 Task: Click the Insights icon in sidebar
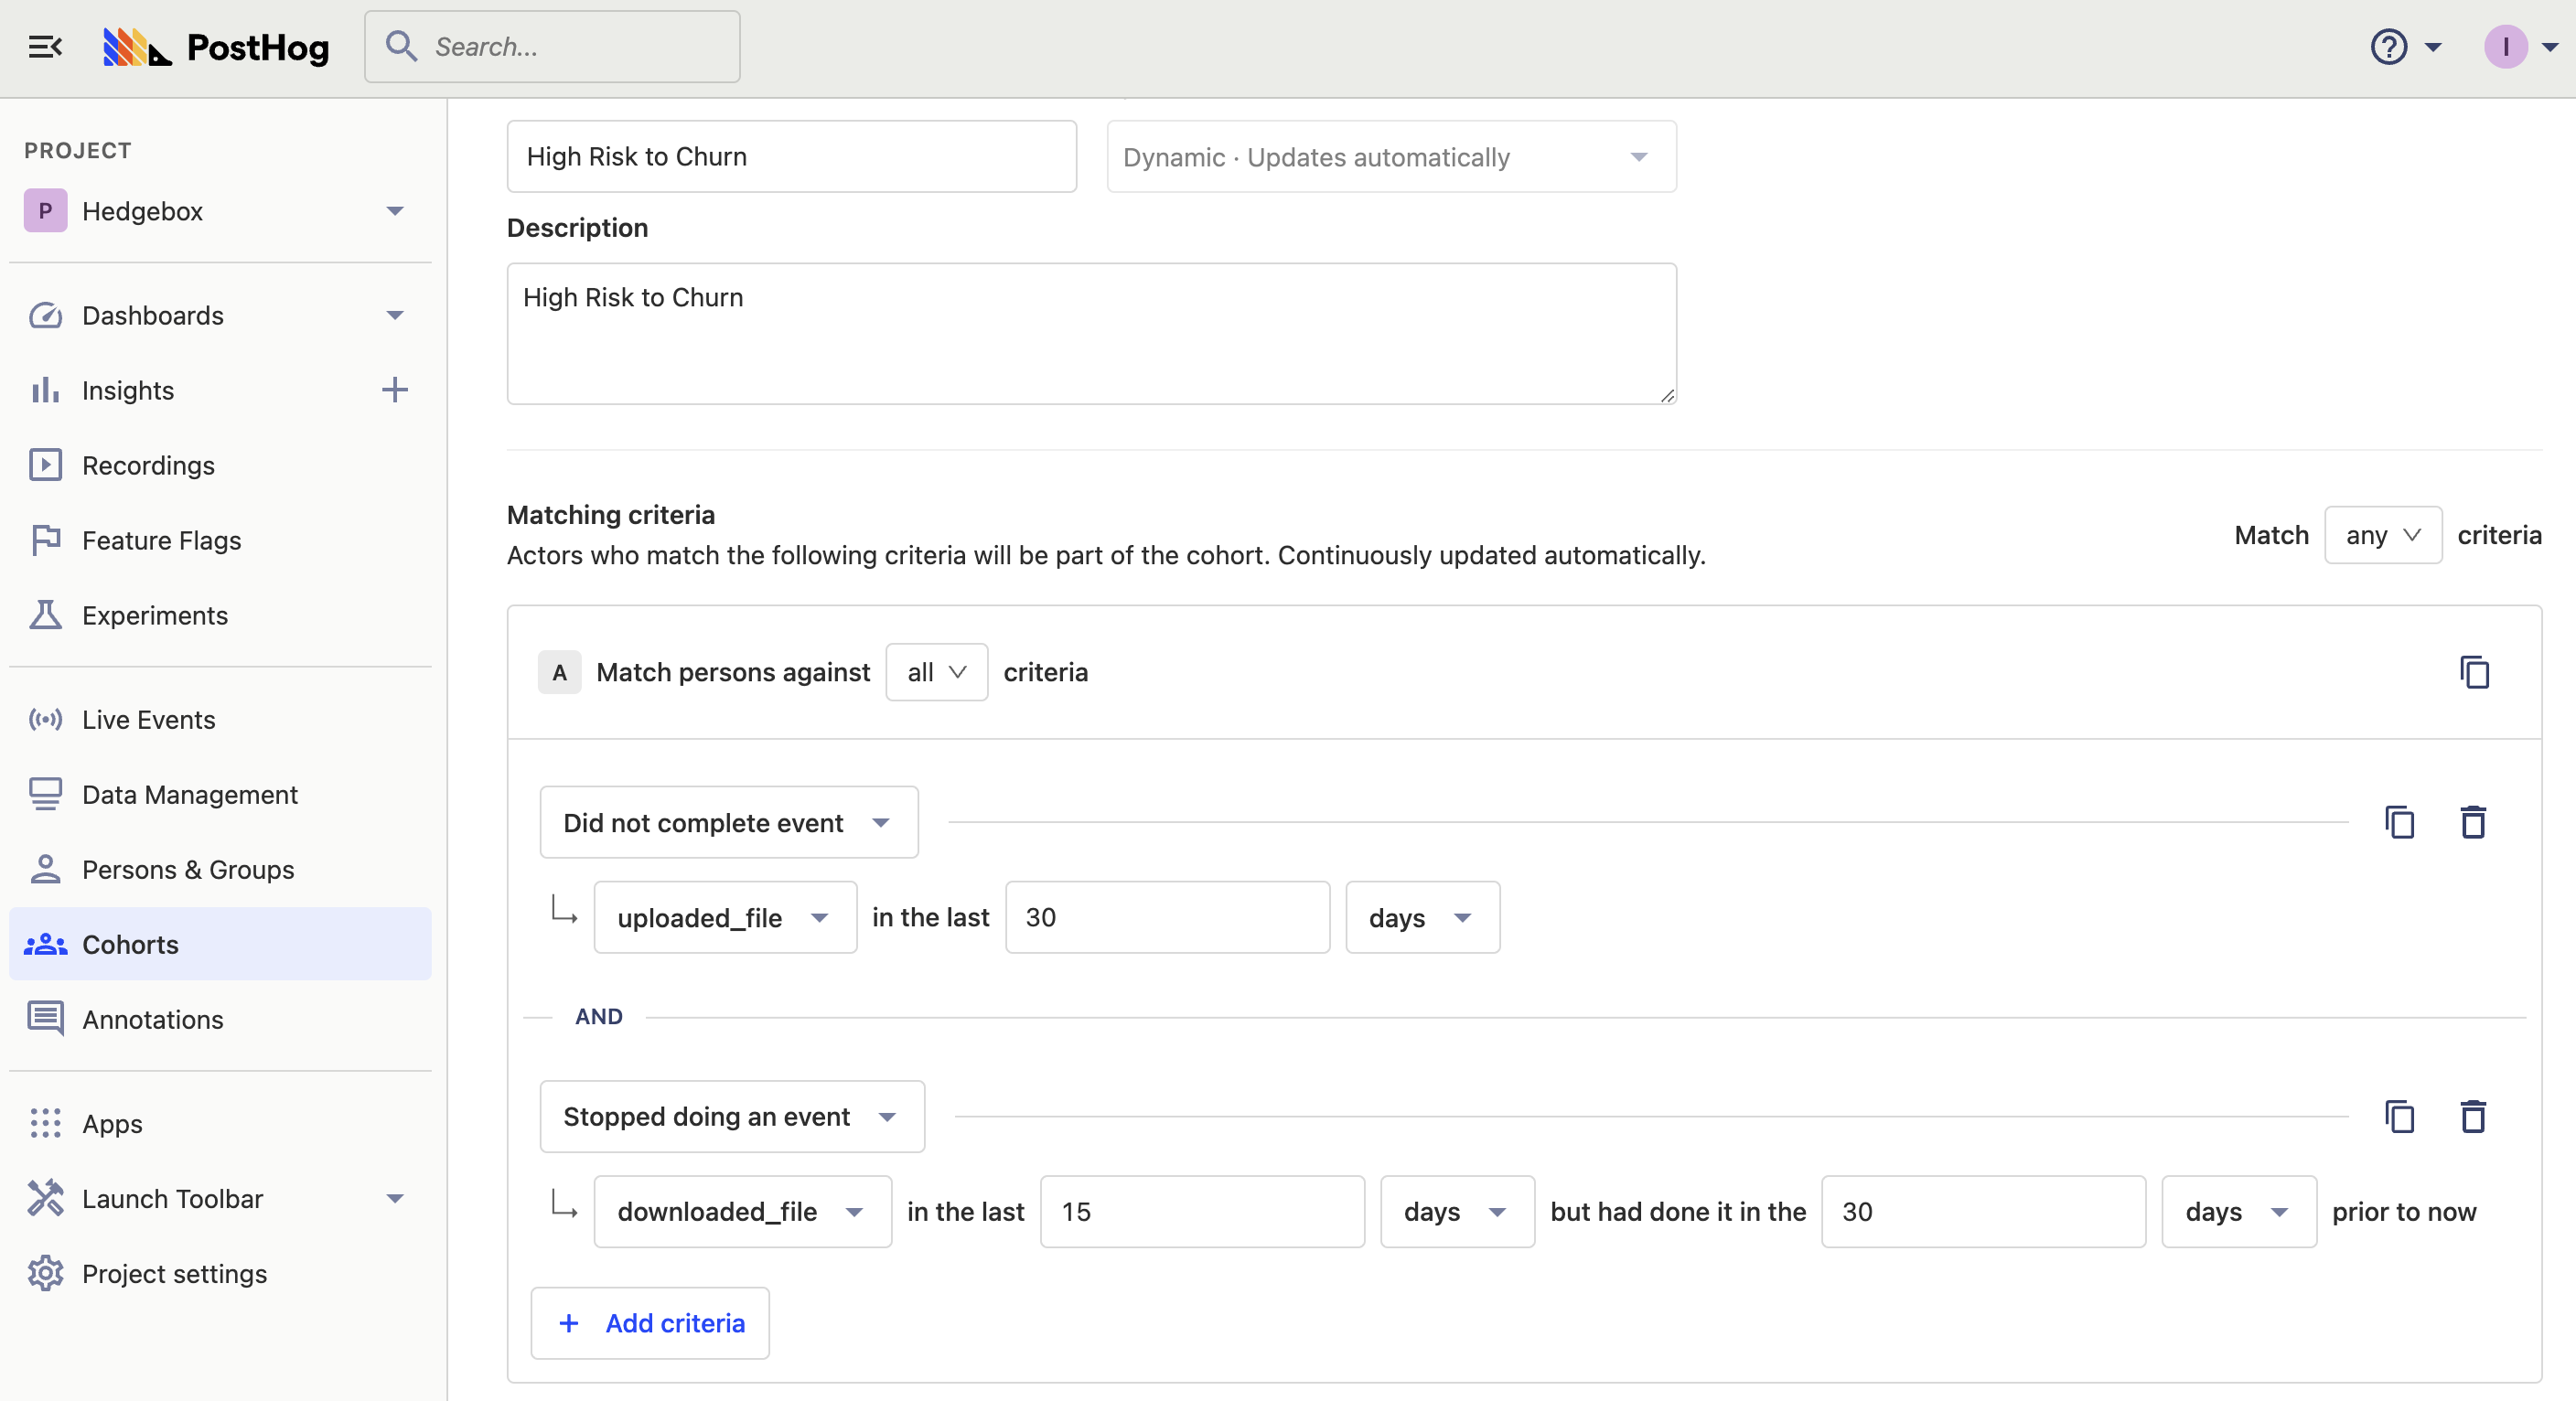[47, 390]
